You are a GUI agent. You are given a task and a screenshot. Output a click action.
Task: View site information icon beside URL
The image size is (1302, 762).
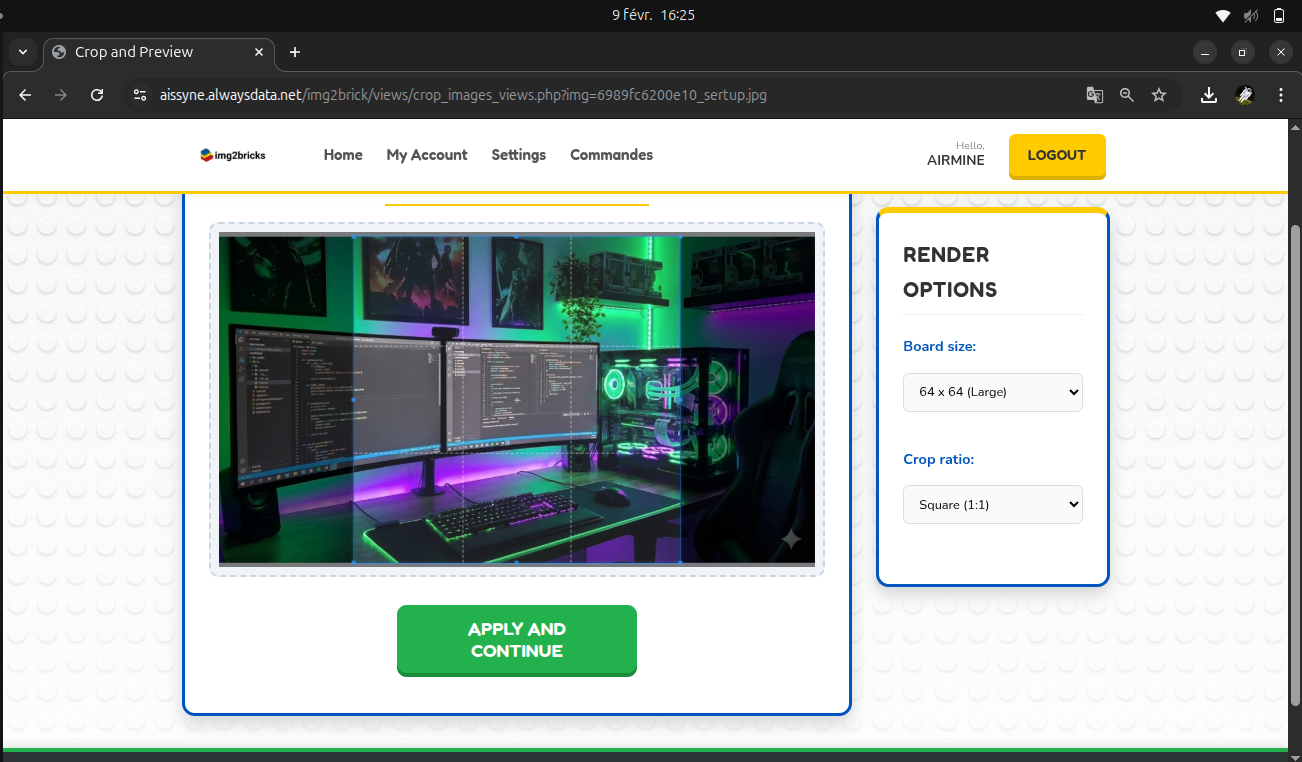140,95
